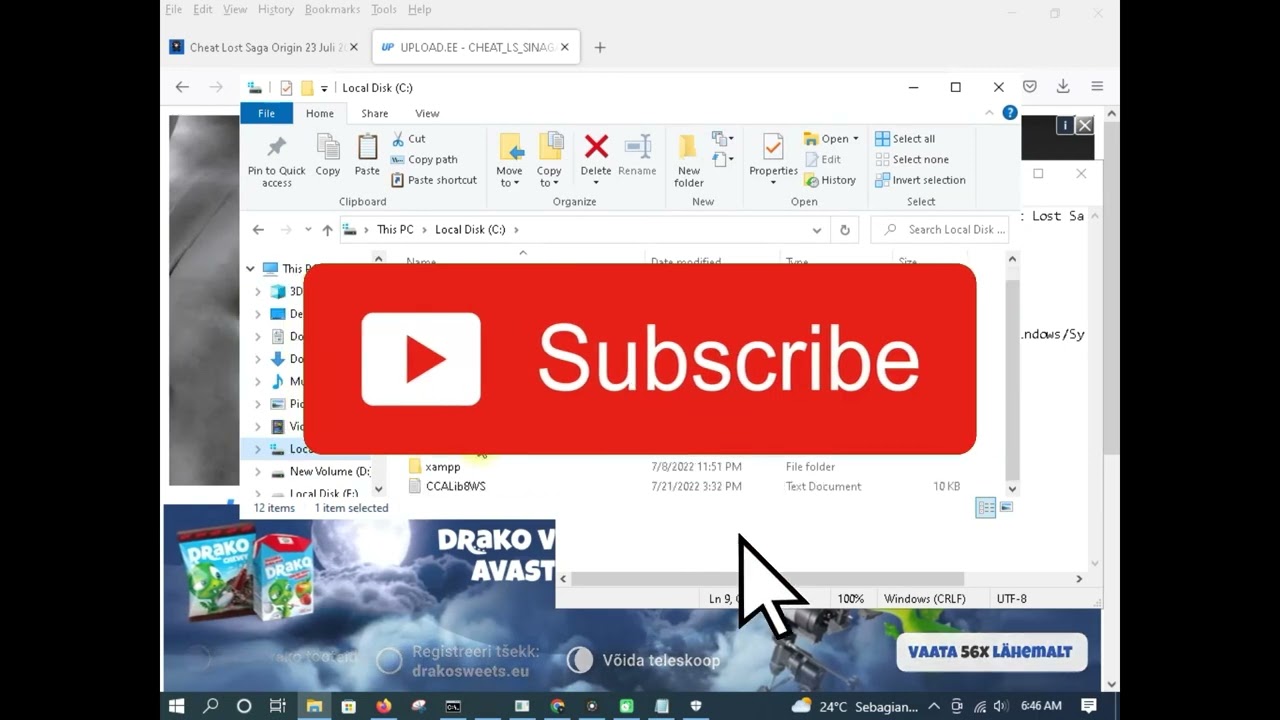Screen dimensions: 1280x720
Task: Close the UPLOAD.EE browser tab
Action: pos(565,47)
